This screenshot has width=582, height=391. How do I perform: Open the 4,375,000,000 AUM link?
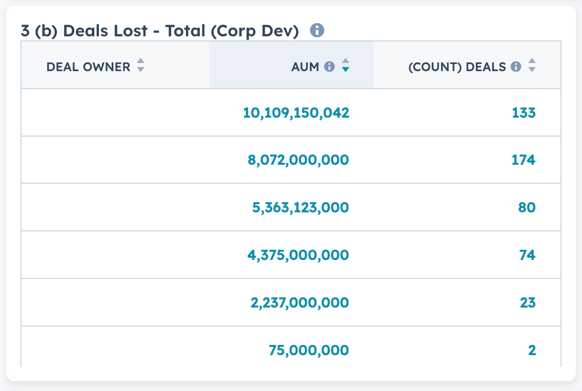[x=298, y=255]
